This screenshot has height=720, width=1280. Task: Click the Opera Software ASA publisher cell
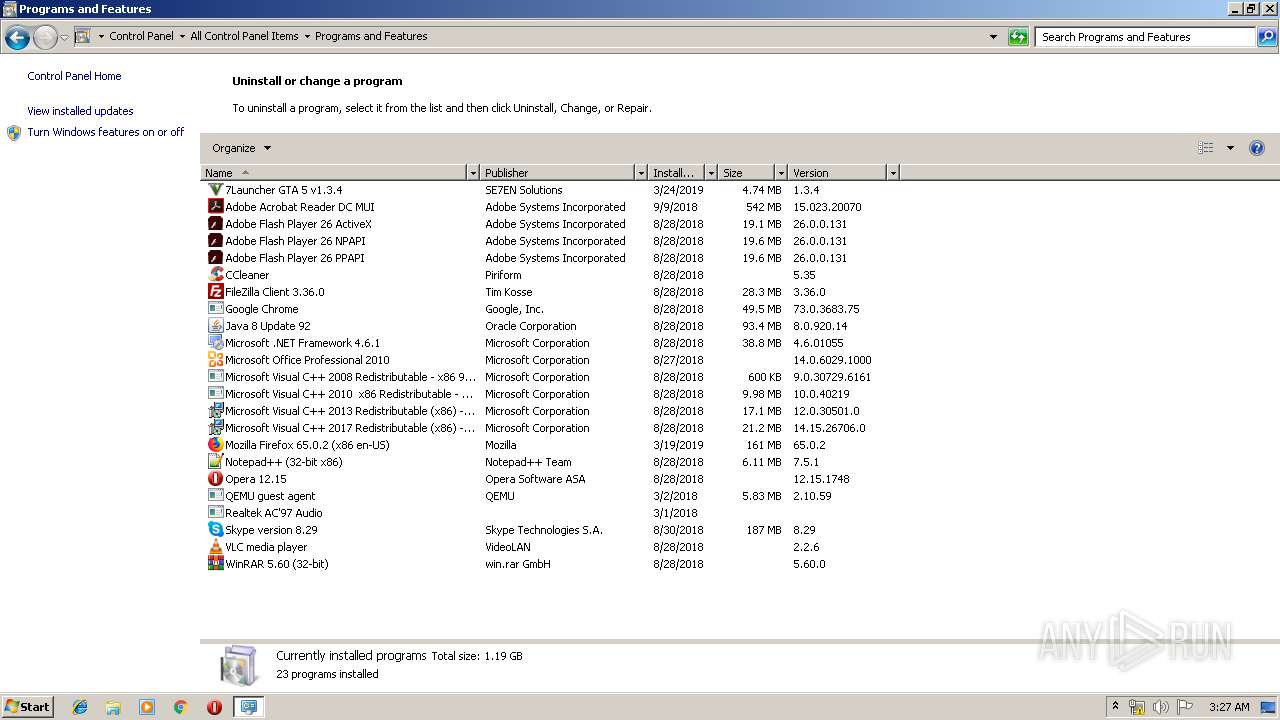pyautogui.click(x=535, y=479)
